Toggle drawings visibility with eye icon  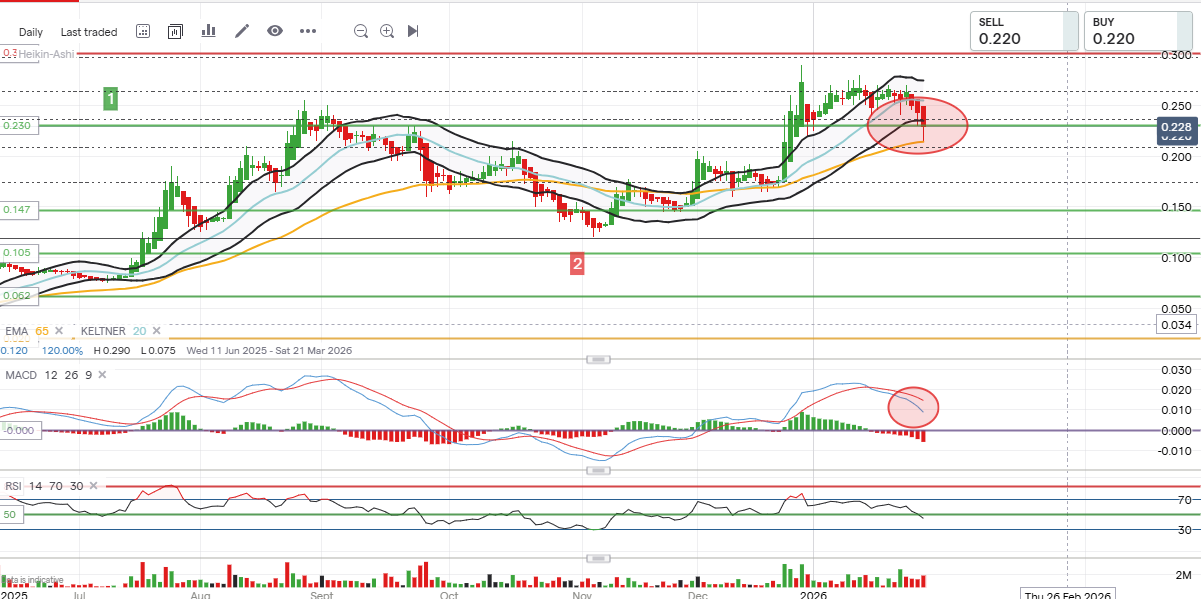(x=275, y=31)
